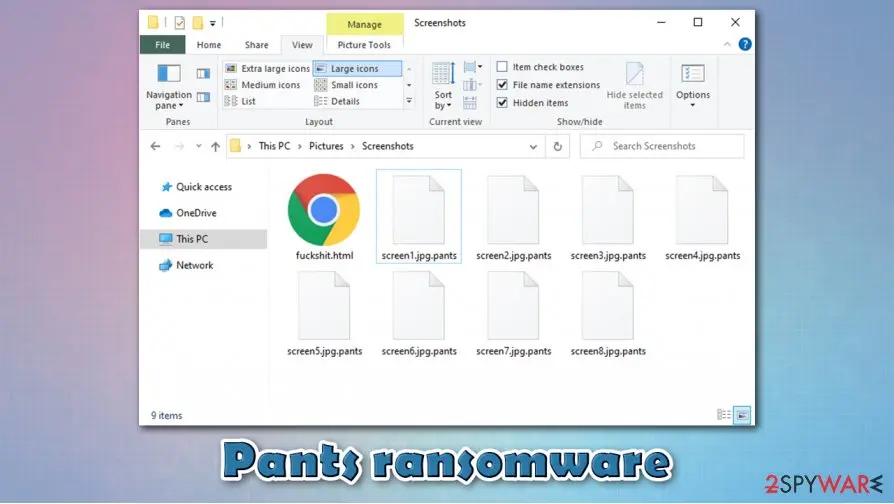Collapse the ribbon with the chevron
Screen dimensions: 894x504
(727, 44)
